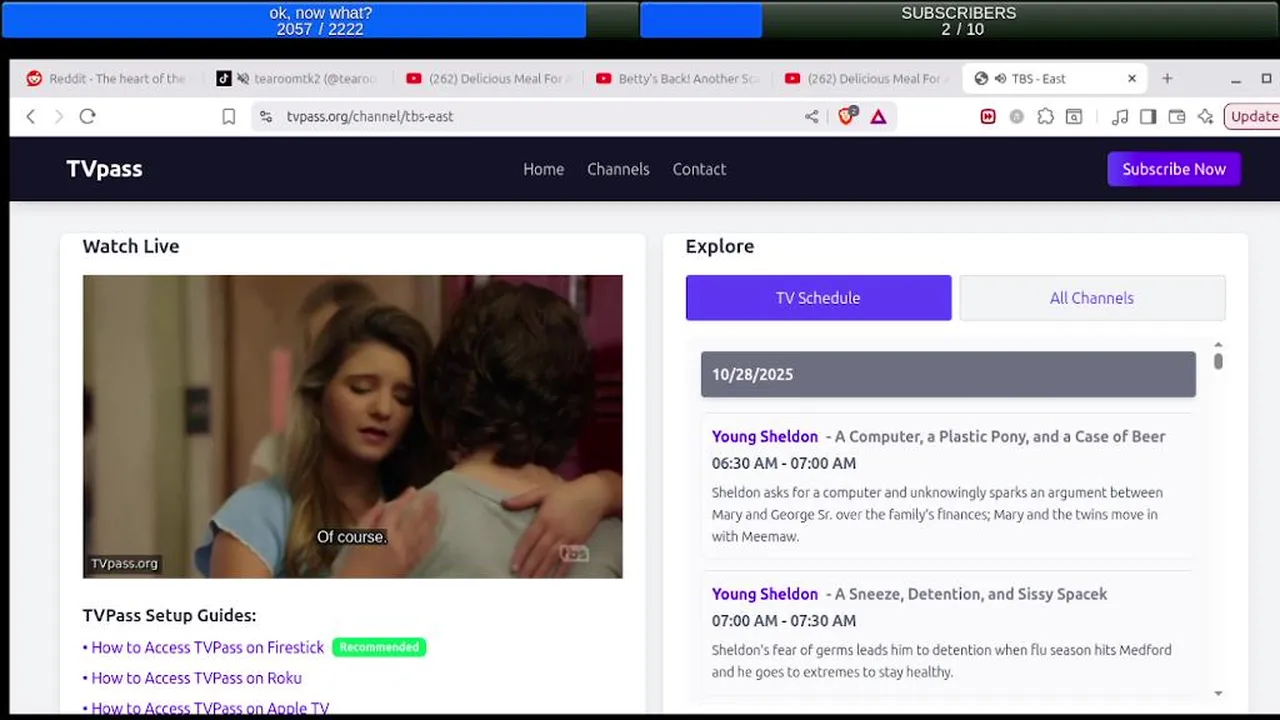Screen dimensions: 1280x720
Task: Open How to Access TVPass on Roku
Action: [x=196, y=678]
